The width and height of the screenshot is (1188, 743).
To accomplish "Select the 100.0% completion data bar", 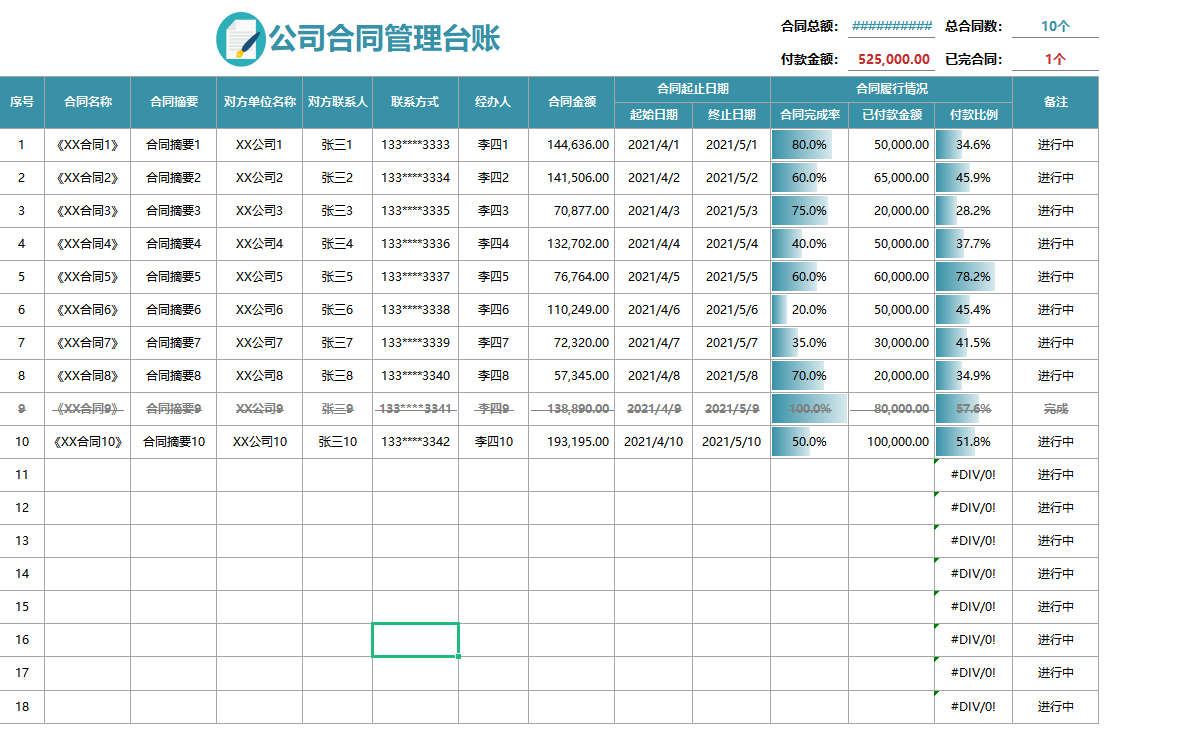I will coord(807,408).
